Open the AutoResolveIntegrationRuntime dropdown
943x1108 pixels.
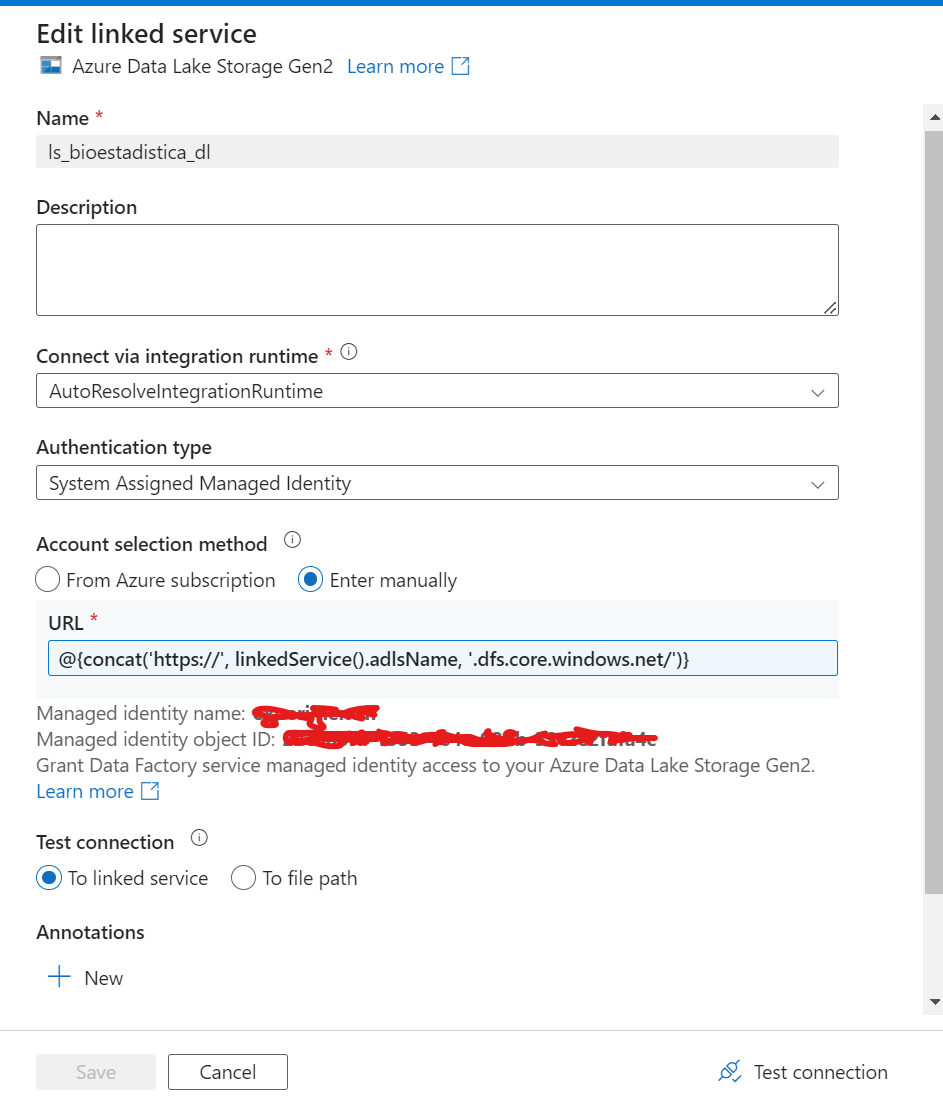click(437, 391)
